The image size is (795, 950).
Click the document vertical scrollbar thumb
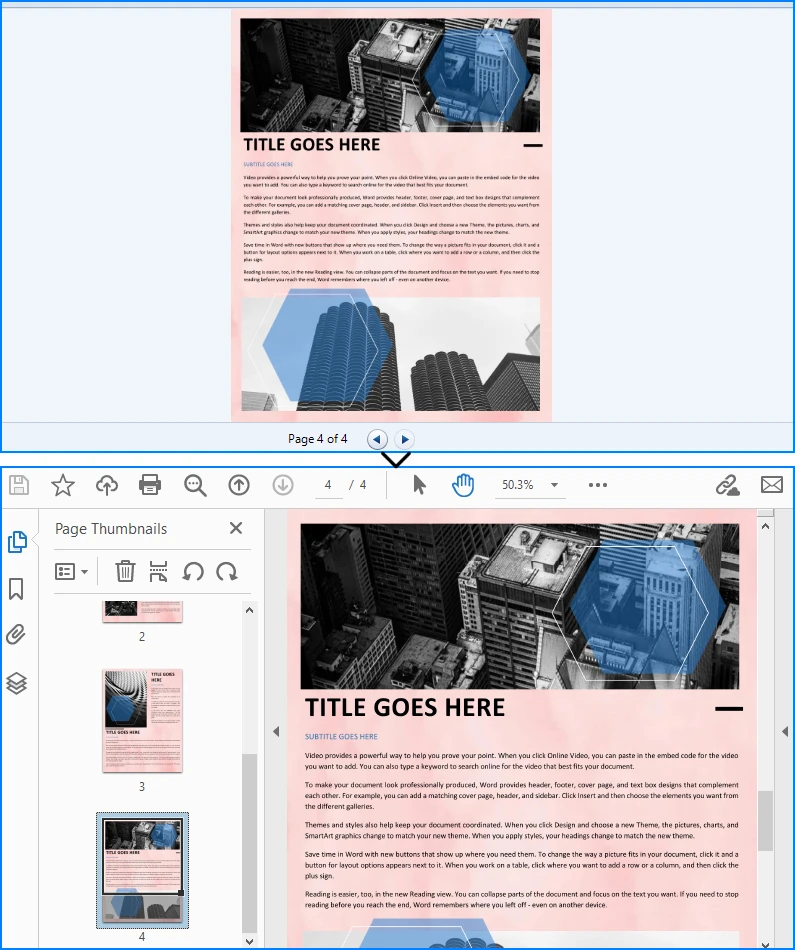pyautogui.click(x=765, y=820)
